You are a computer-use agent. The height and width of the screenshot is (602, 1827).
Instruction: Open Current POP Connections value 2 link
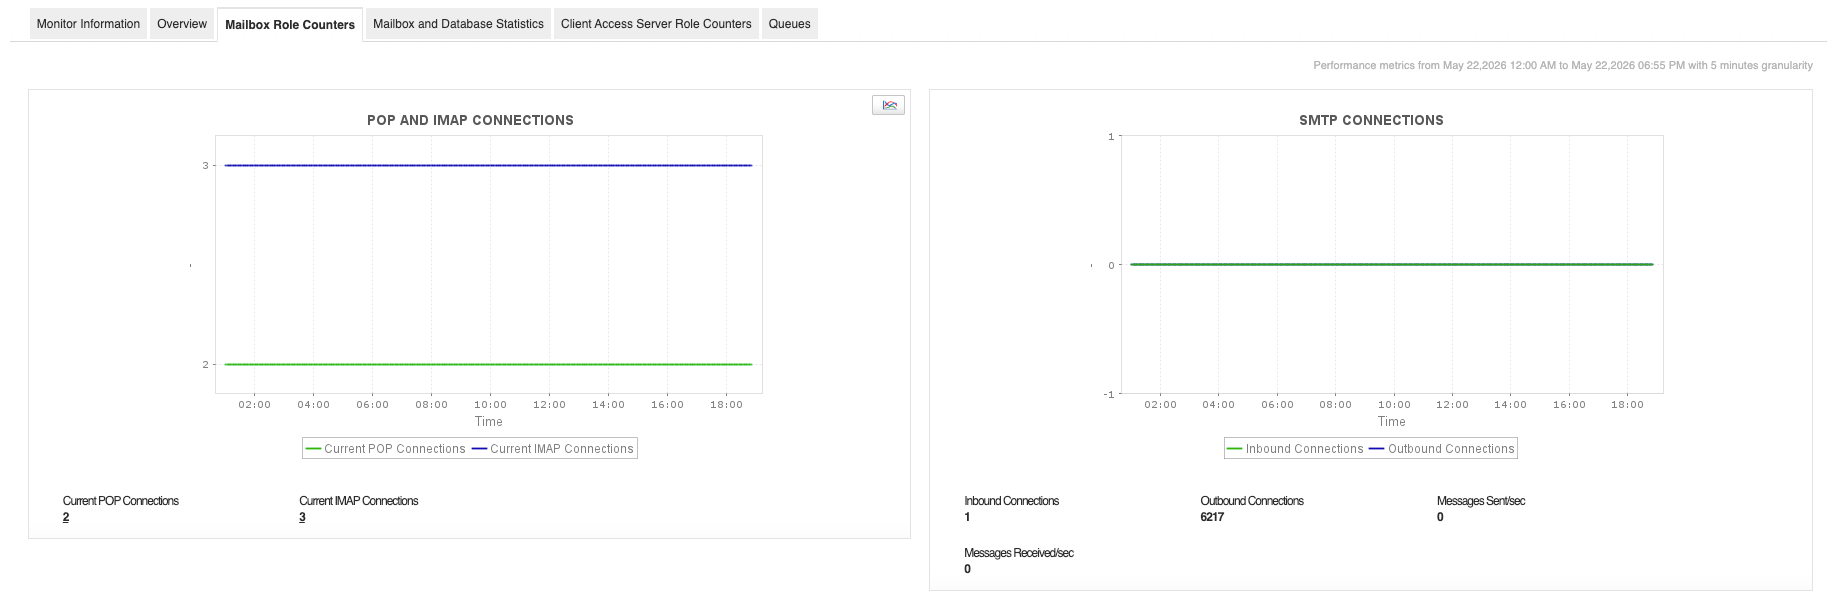pos(66,517)
